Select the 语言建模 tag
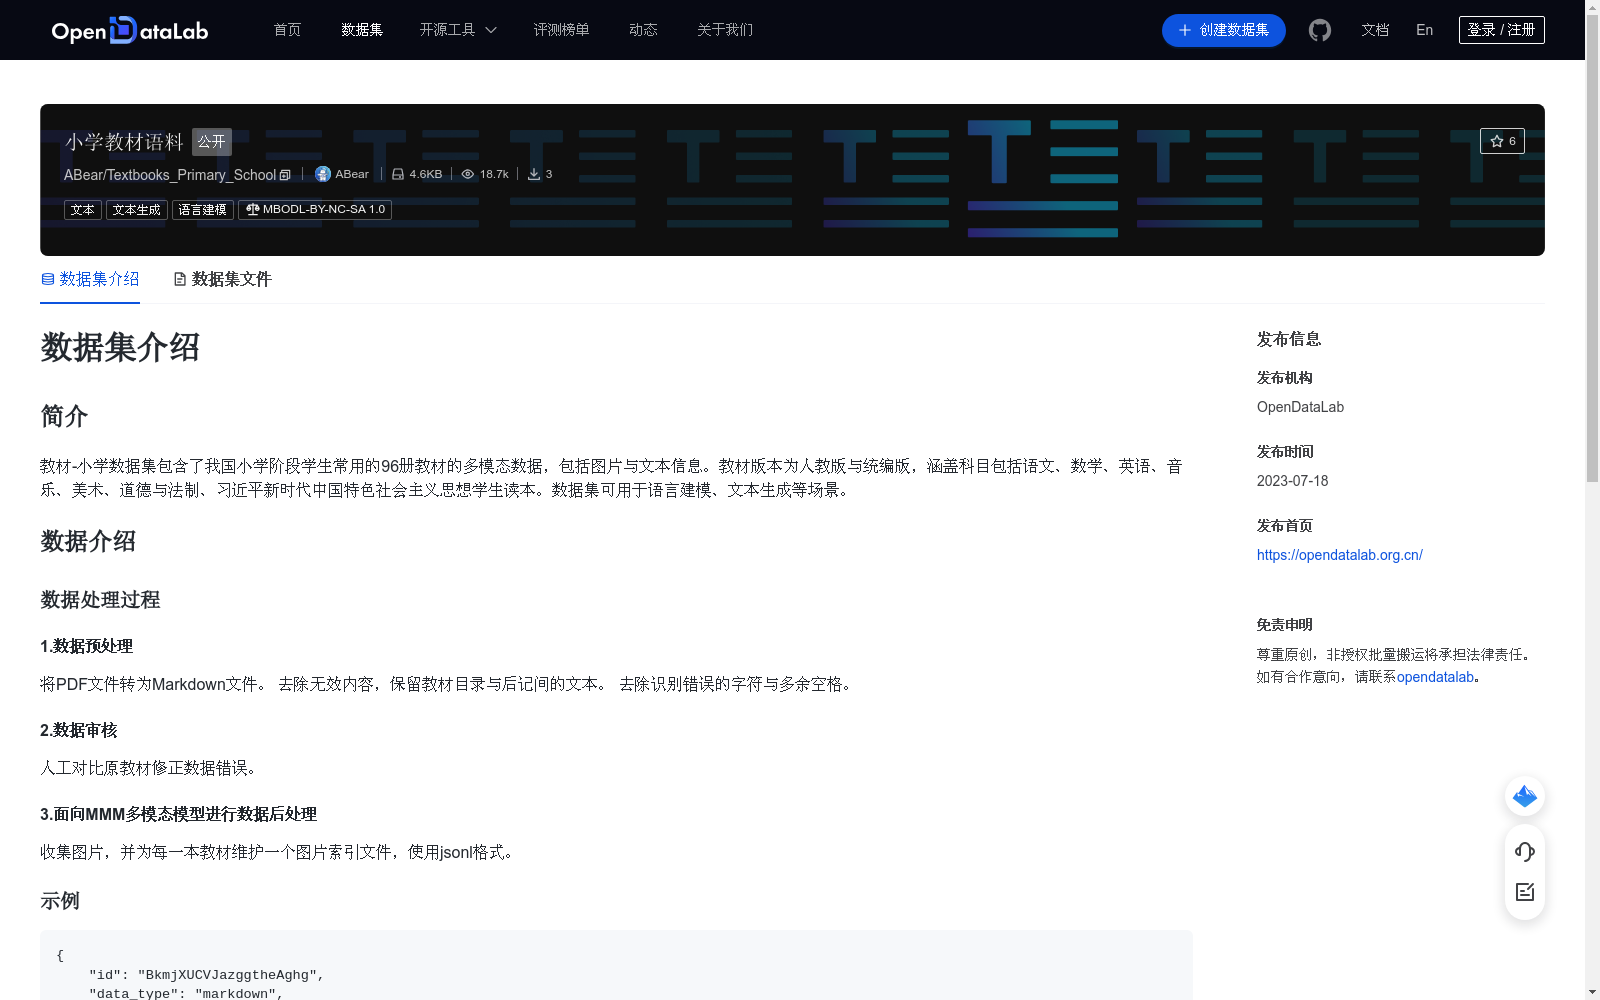1600x1000 pixels. 203,210
